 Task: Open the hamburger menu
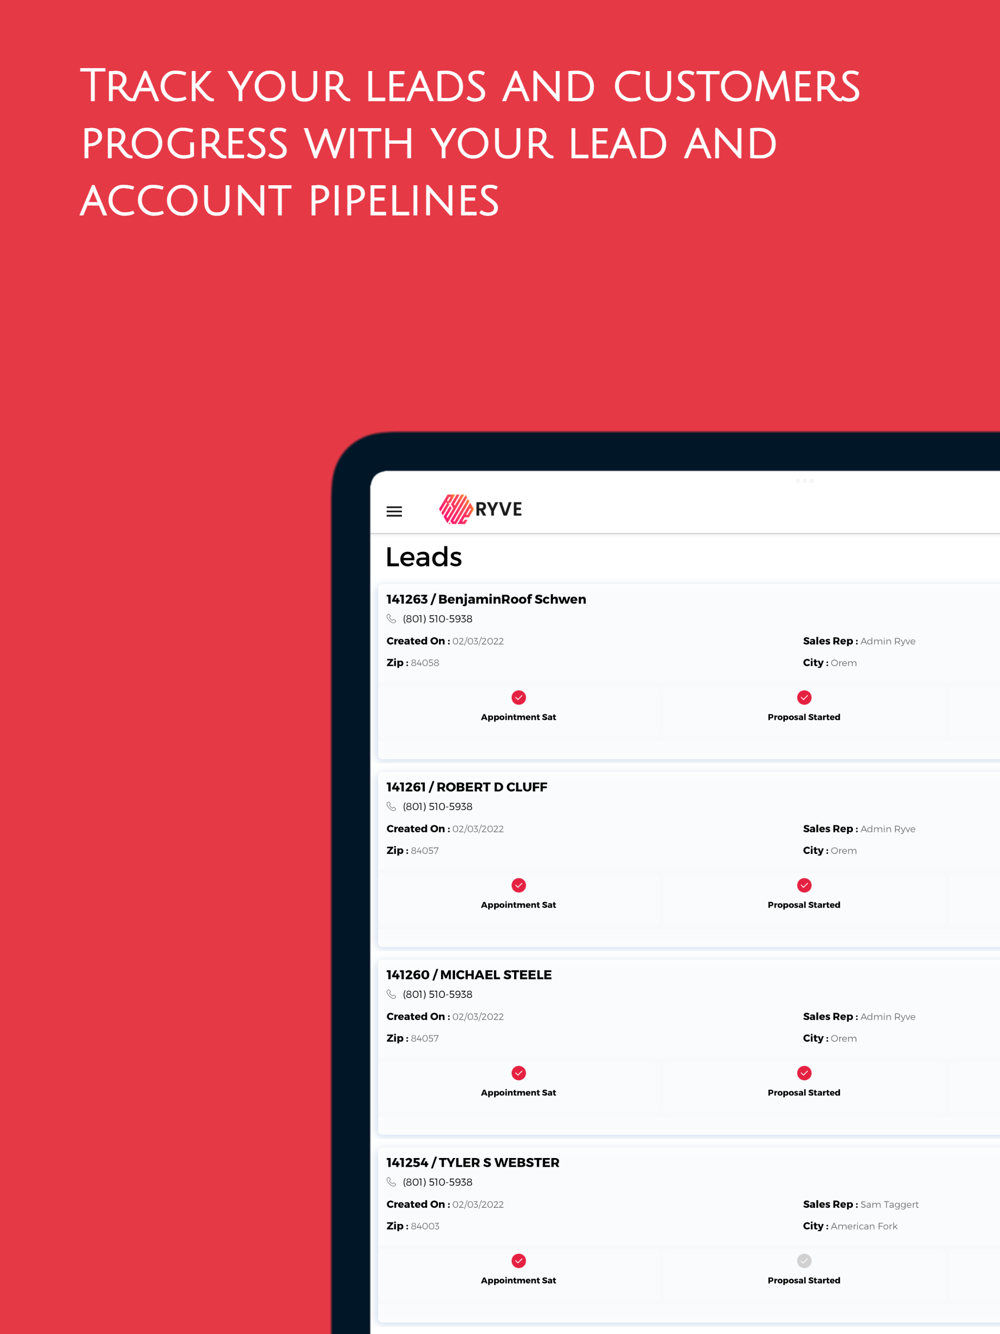(394, 511)
